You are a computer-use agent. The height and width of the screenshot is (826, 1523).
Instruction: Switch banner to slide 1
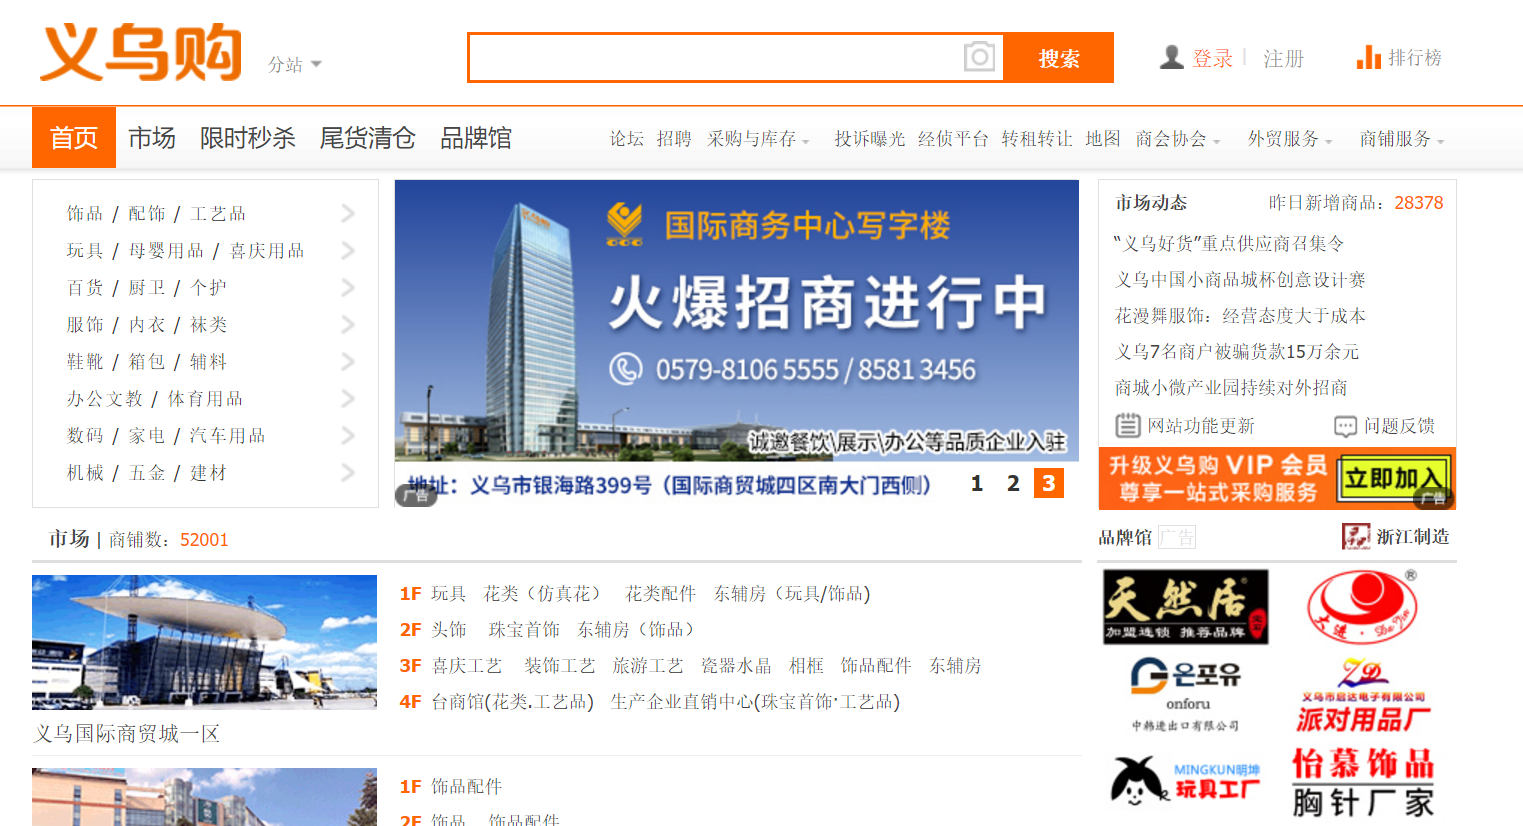click(x=977, y=484)
